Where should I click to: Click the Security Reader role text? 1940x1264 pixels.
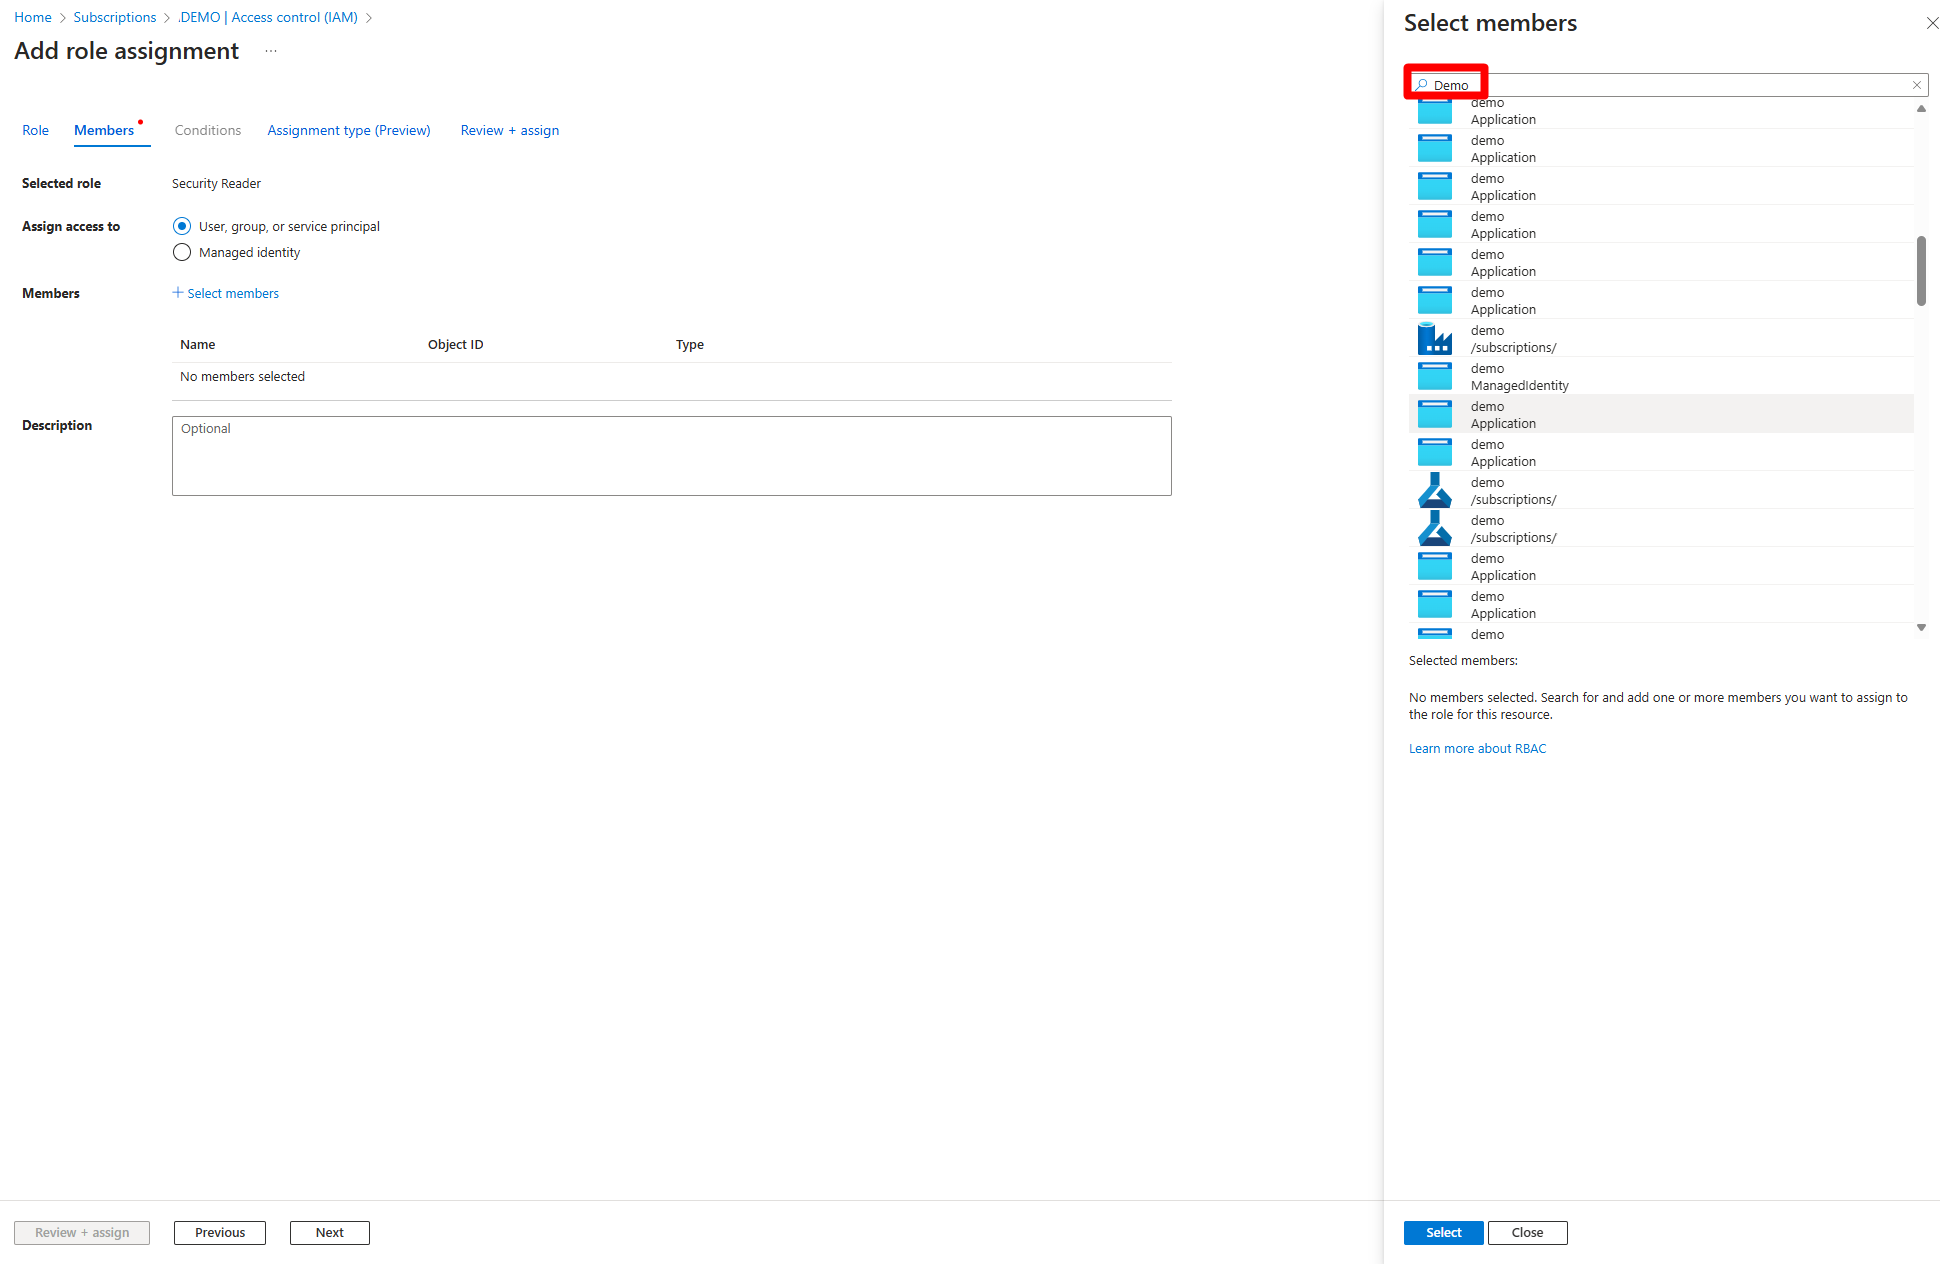(216, 183)
